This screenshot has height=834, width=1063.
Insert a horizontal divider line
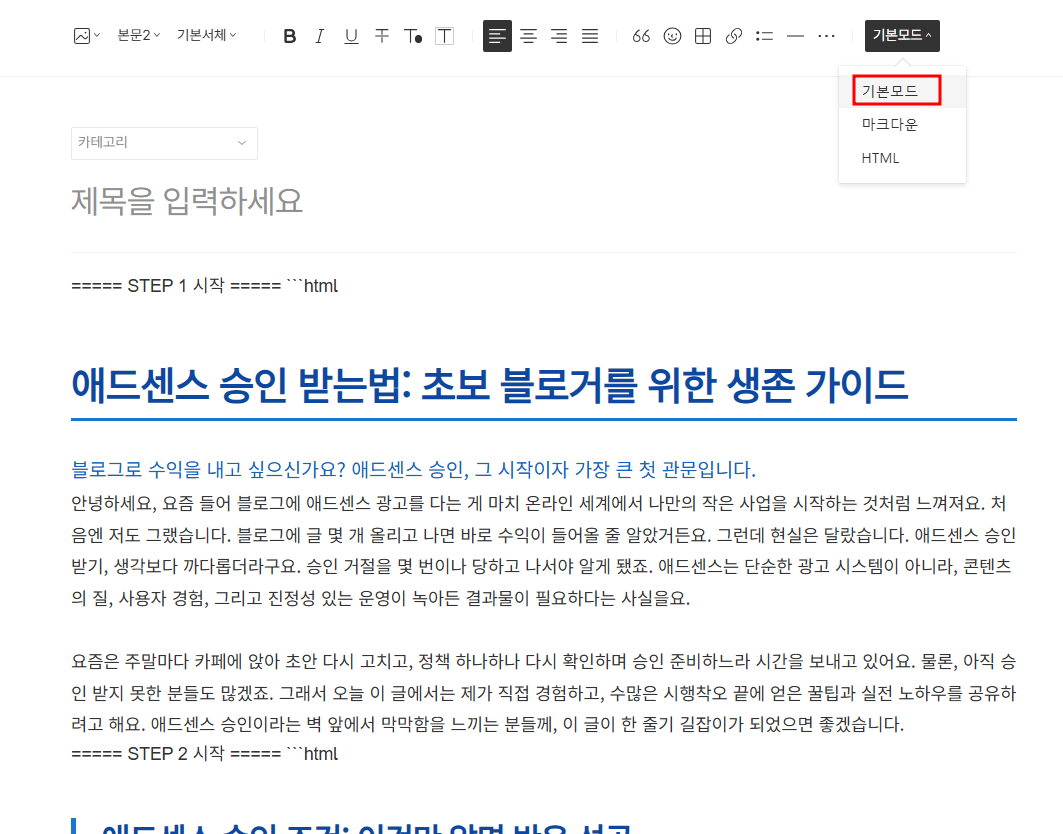click(x=795, y=36)
